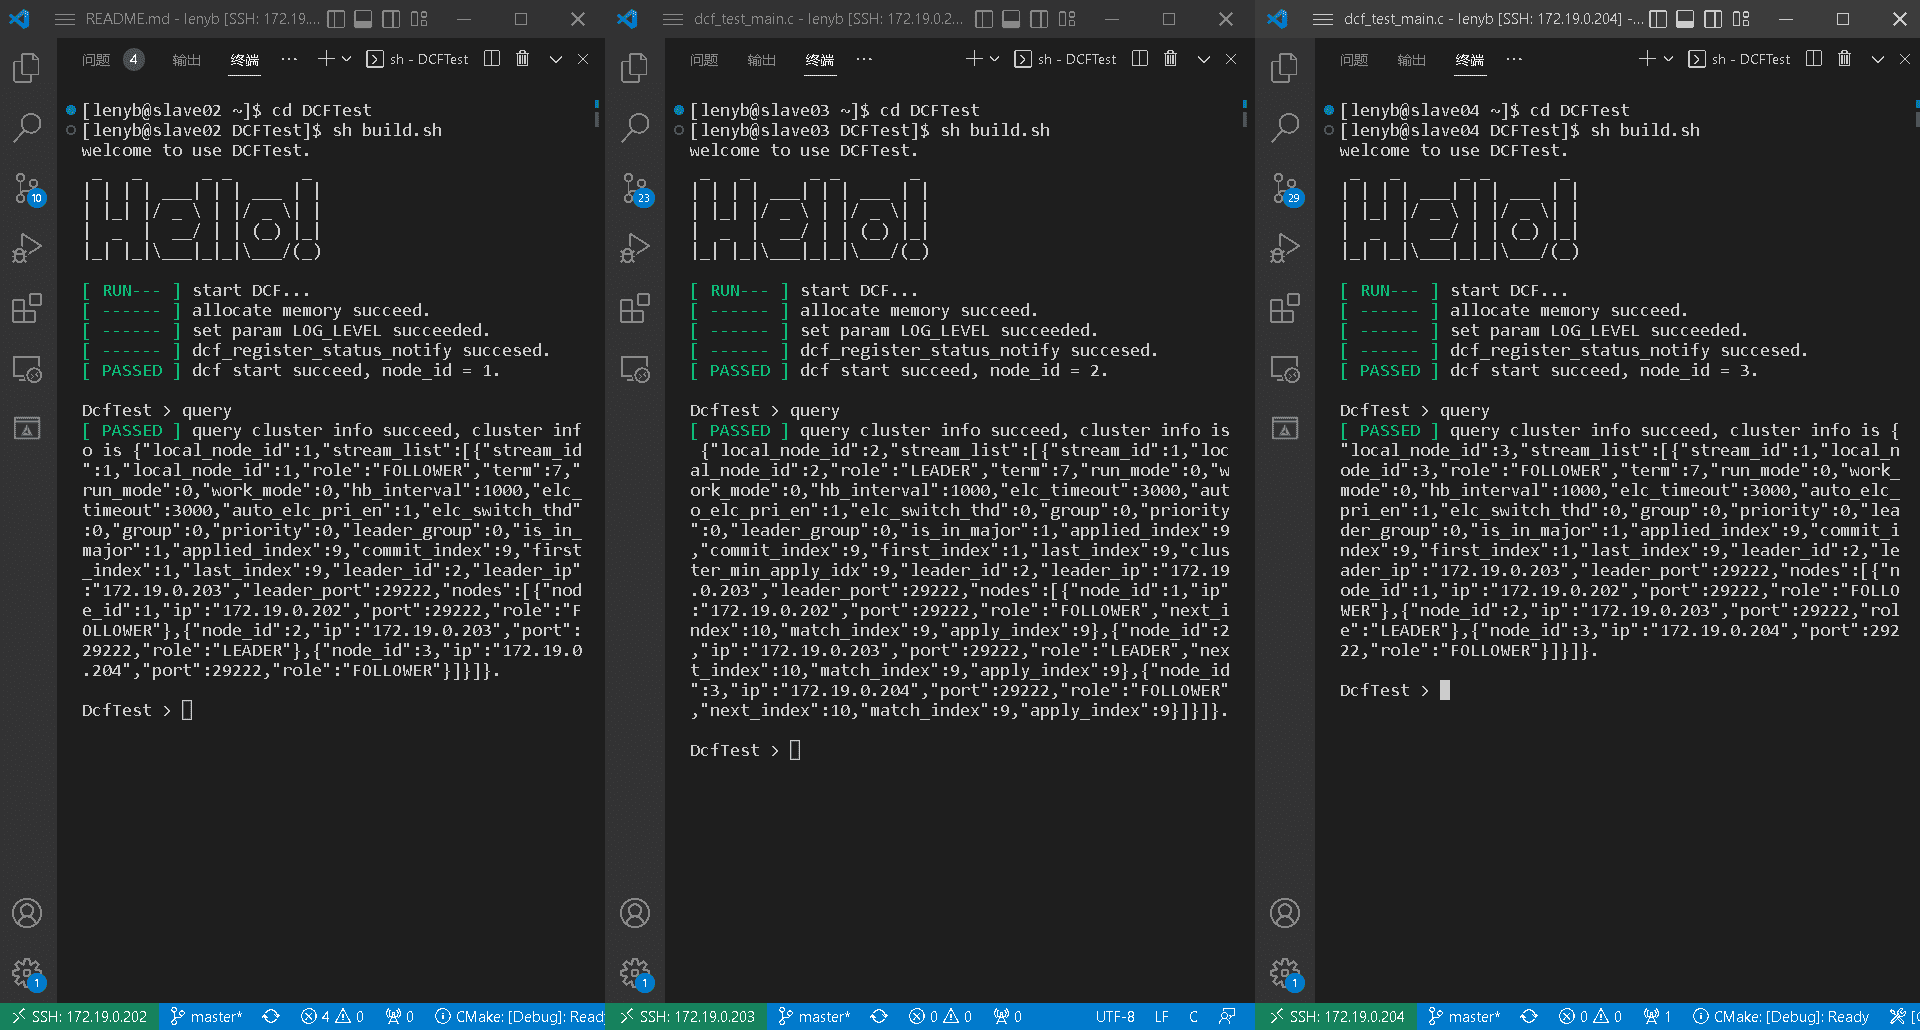Switch to 输出 tab in slave04 window
The height and width of the screenshot is (1030, 1920).
coord(1411,60)
